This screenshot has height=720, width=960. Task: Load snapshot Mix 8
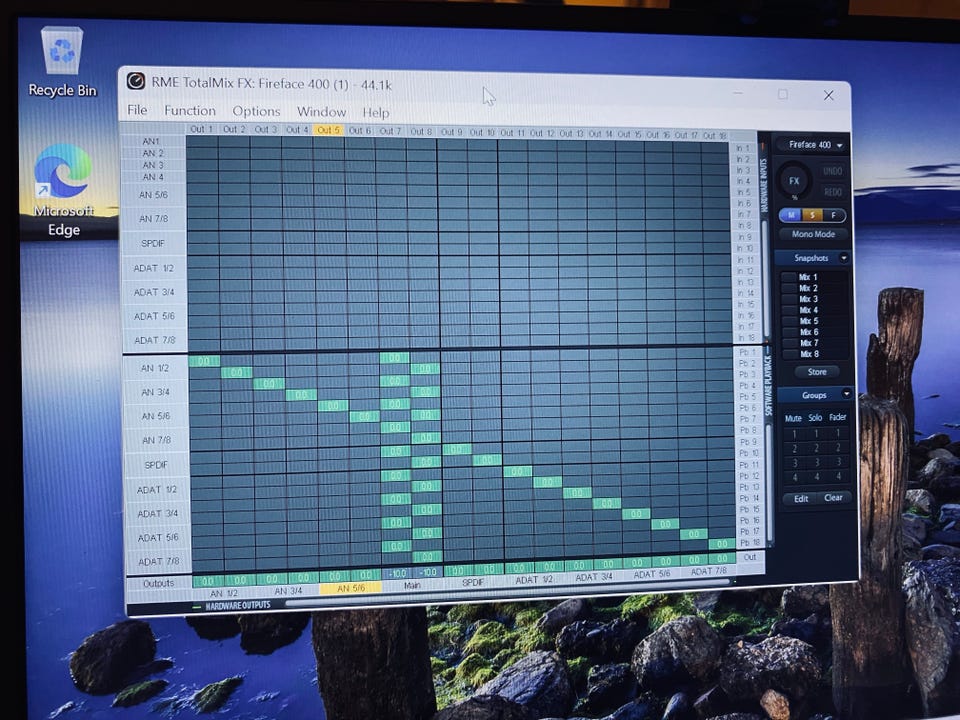(809, 354)
